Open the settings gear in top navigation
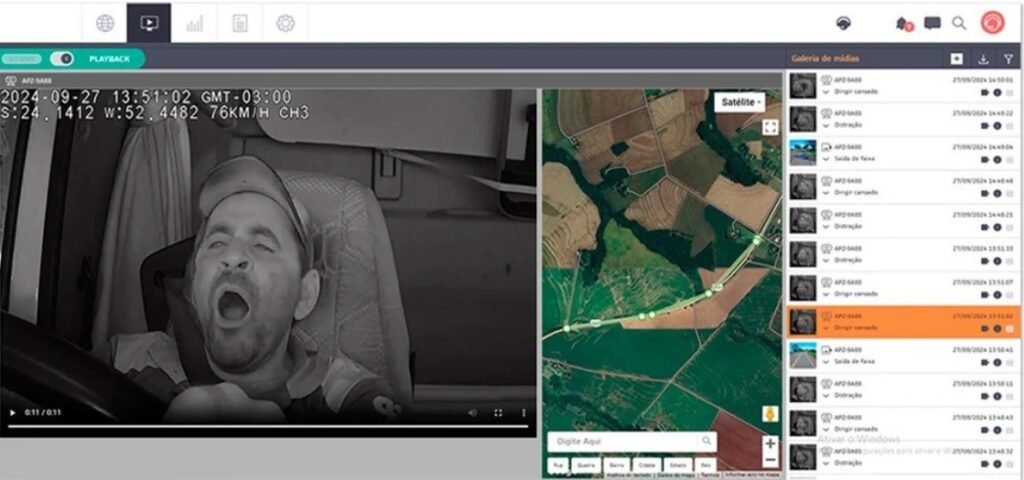Viewport: 1024px width, 480px height. tap(285, 23)
